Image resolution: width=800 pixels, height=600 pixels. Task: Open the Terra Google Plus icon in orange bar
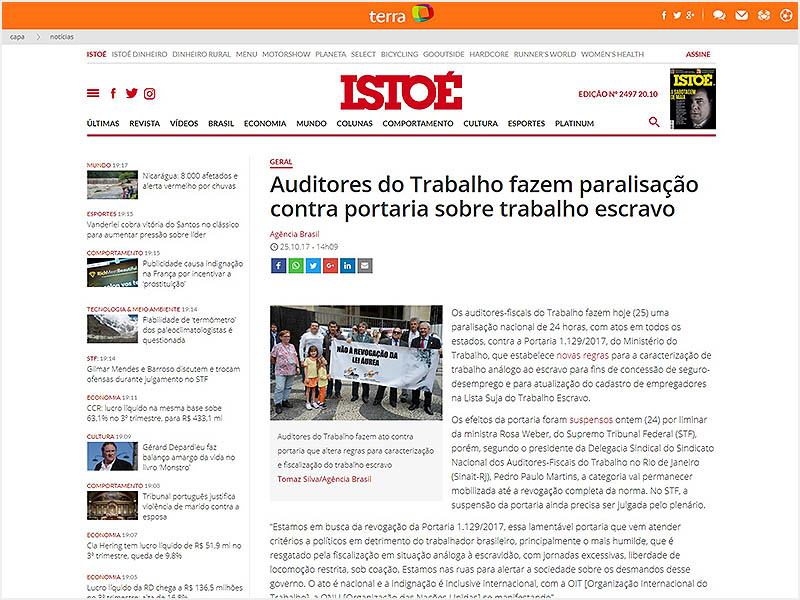[690, 15]
